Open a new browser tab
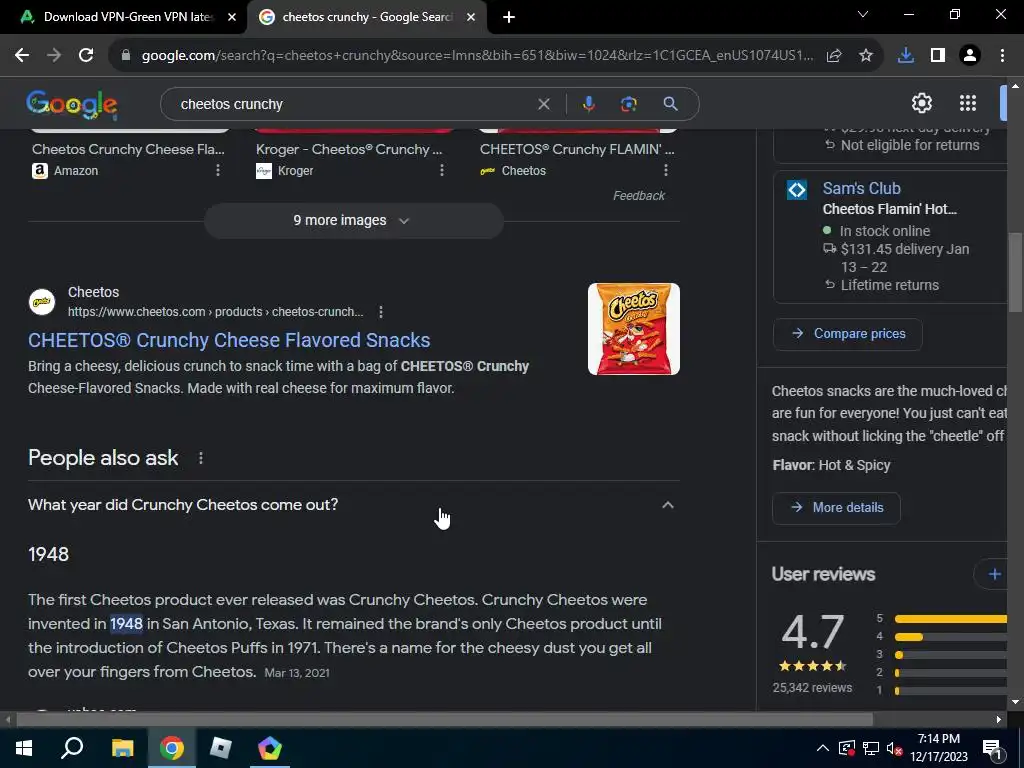Viewport: 1024px width, 768px height. click(509, 18)
